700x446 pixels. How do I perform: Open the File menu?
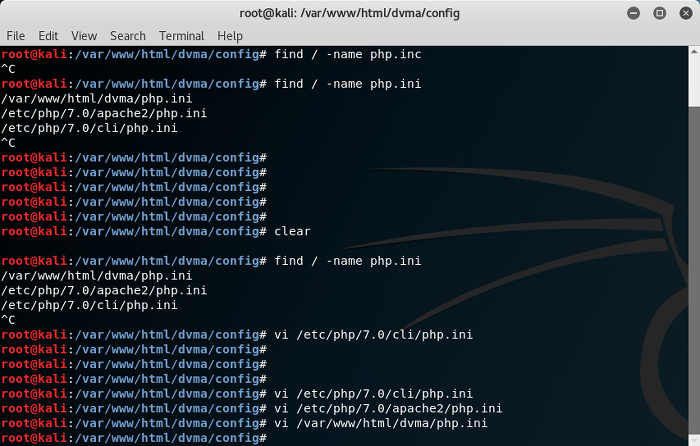pyautogui.click(x=16, y=36)
